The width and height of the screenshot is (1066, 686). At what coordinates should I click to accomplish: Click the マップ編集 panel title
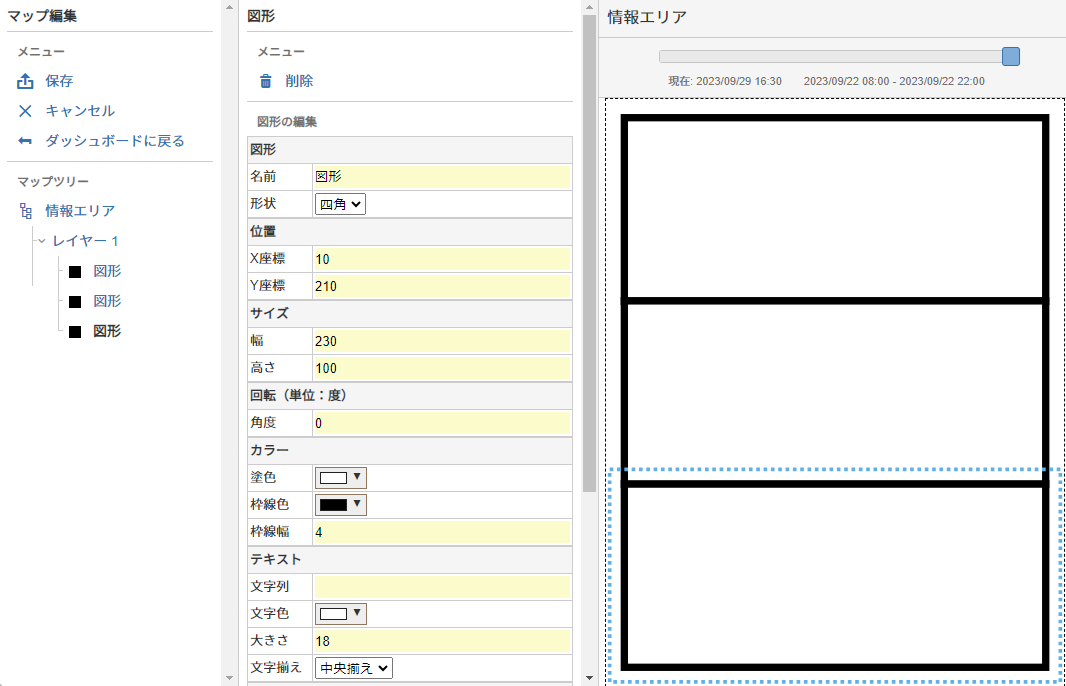[x=42, y=16]
